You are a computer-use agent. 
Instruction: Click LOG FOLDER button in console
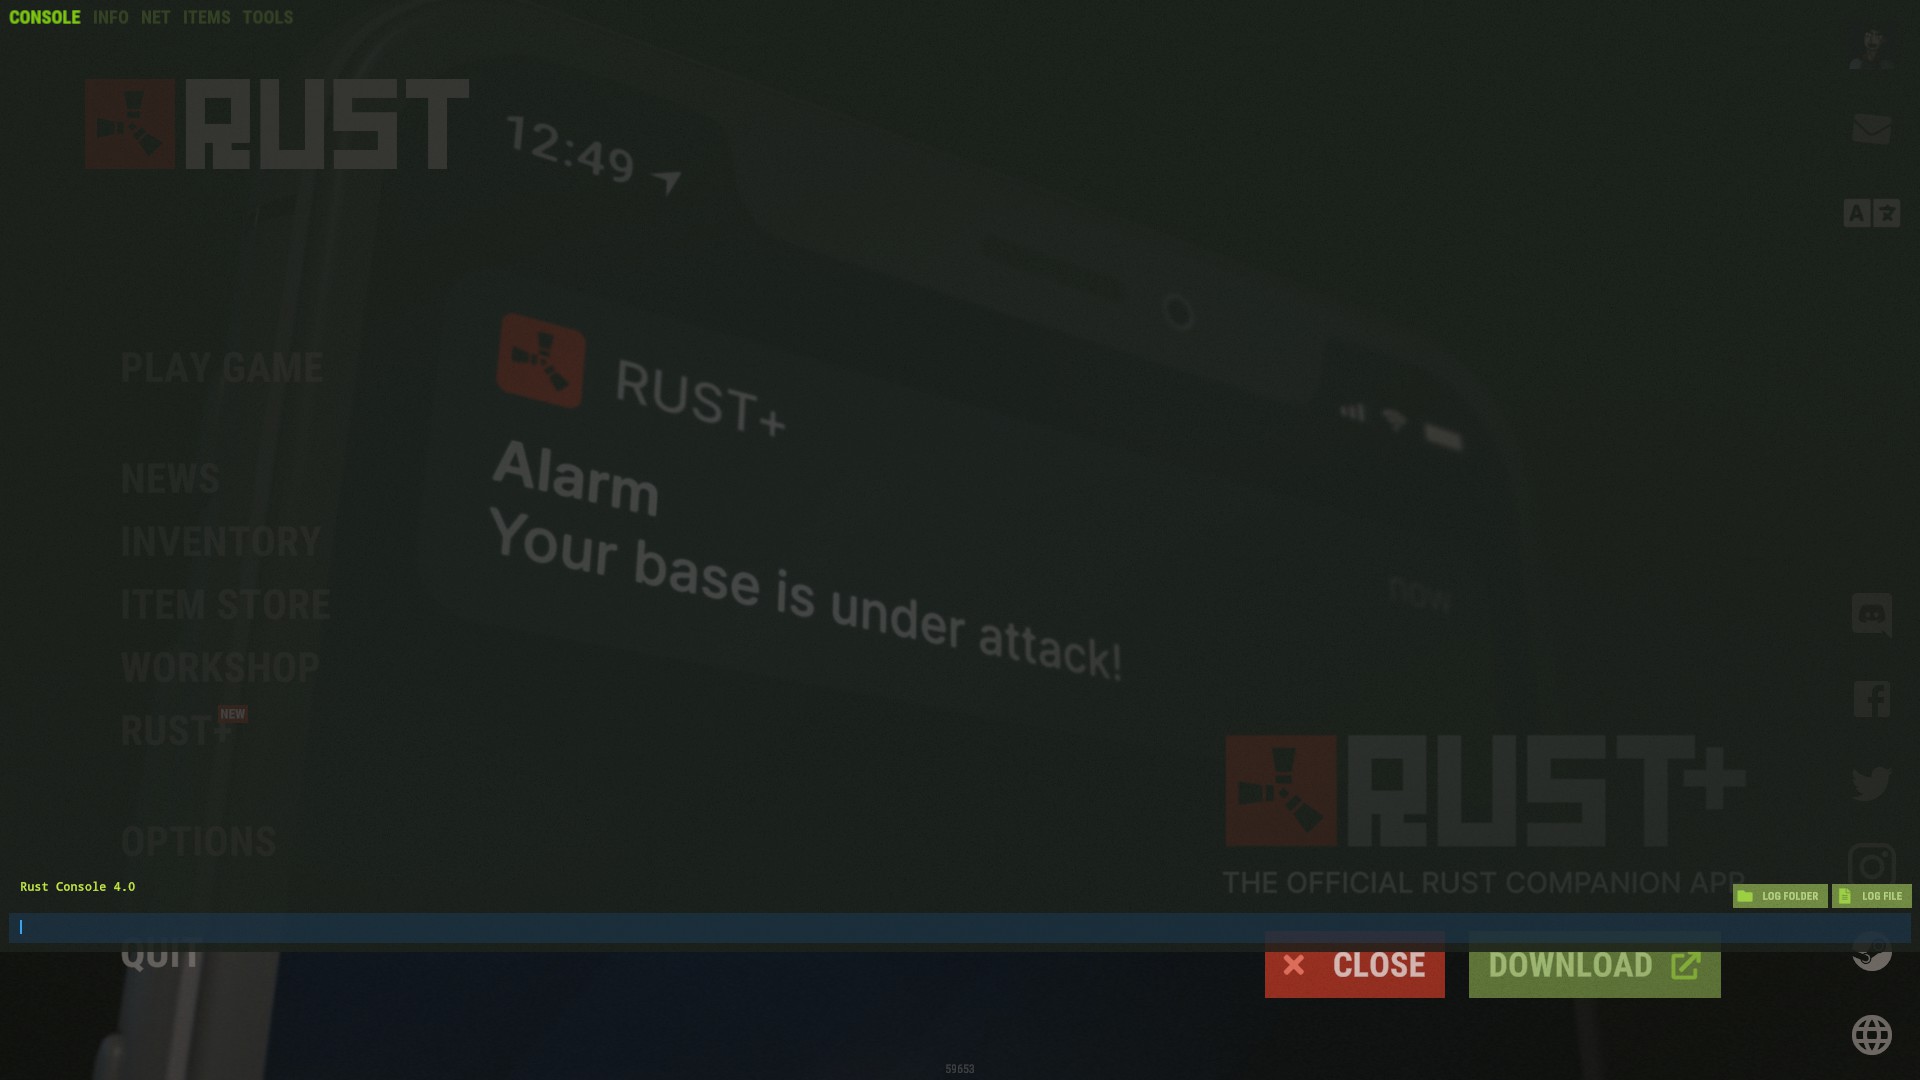pos(1780,895)
